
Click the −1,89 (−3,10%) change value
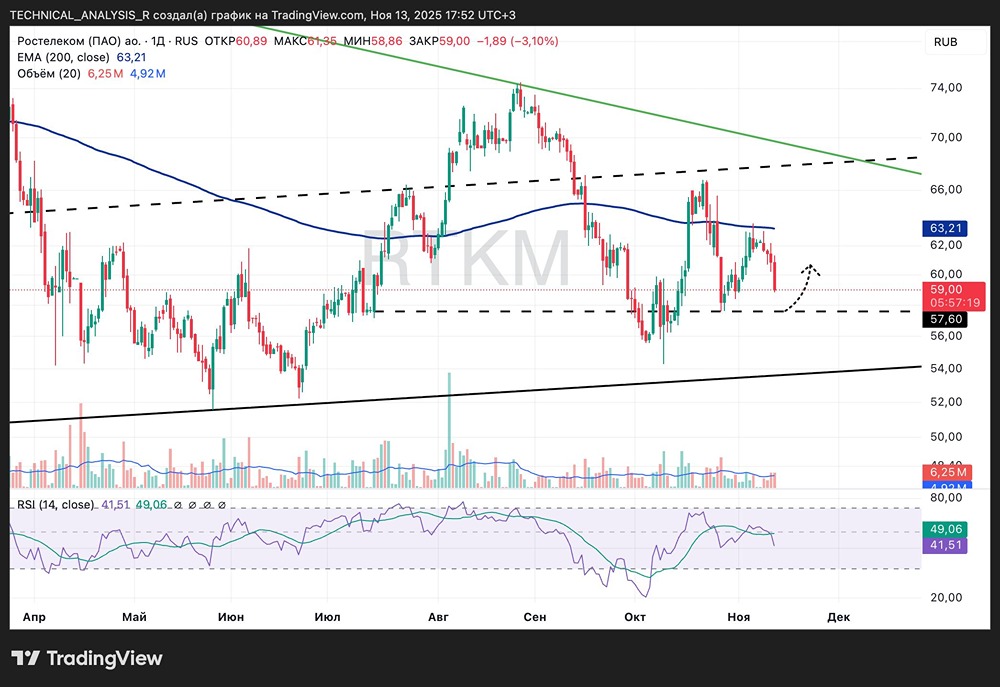click(x=518, y=41)
